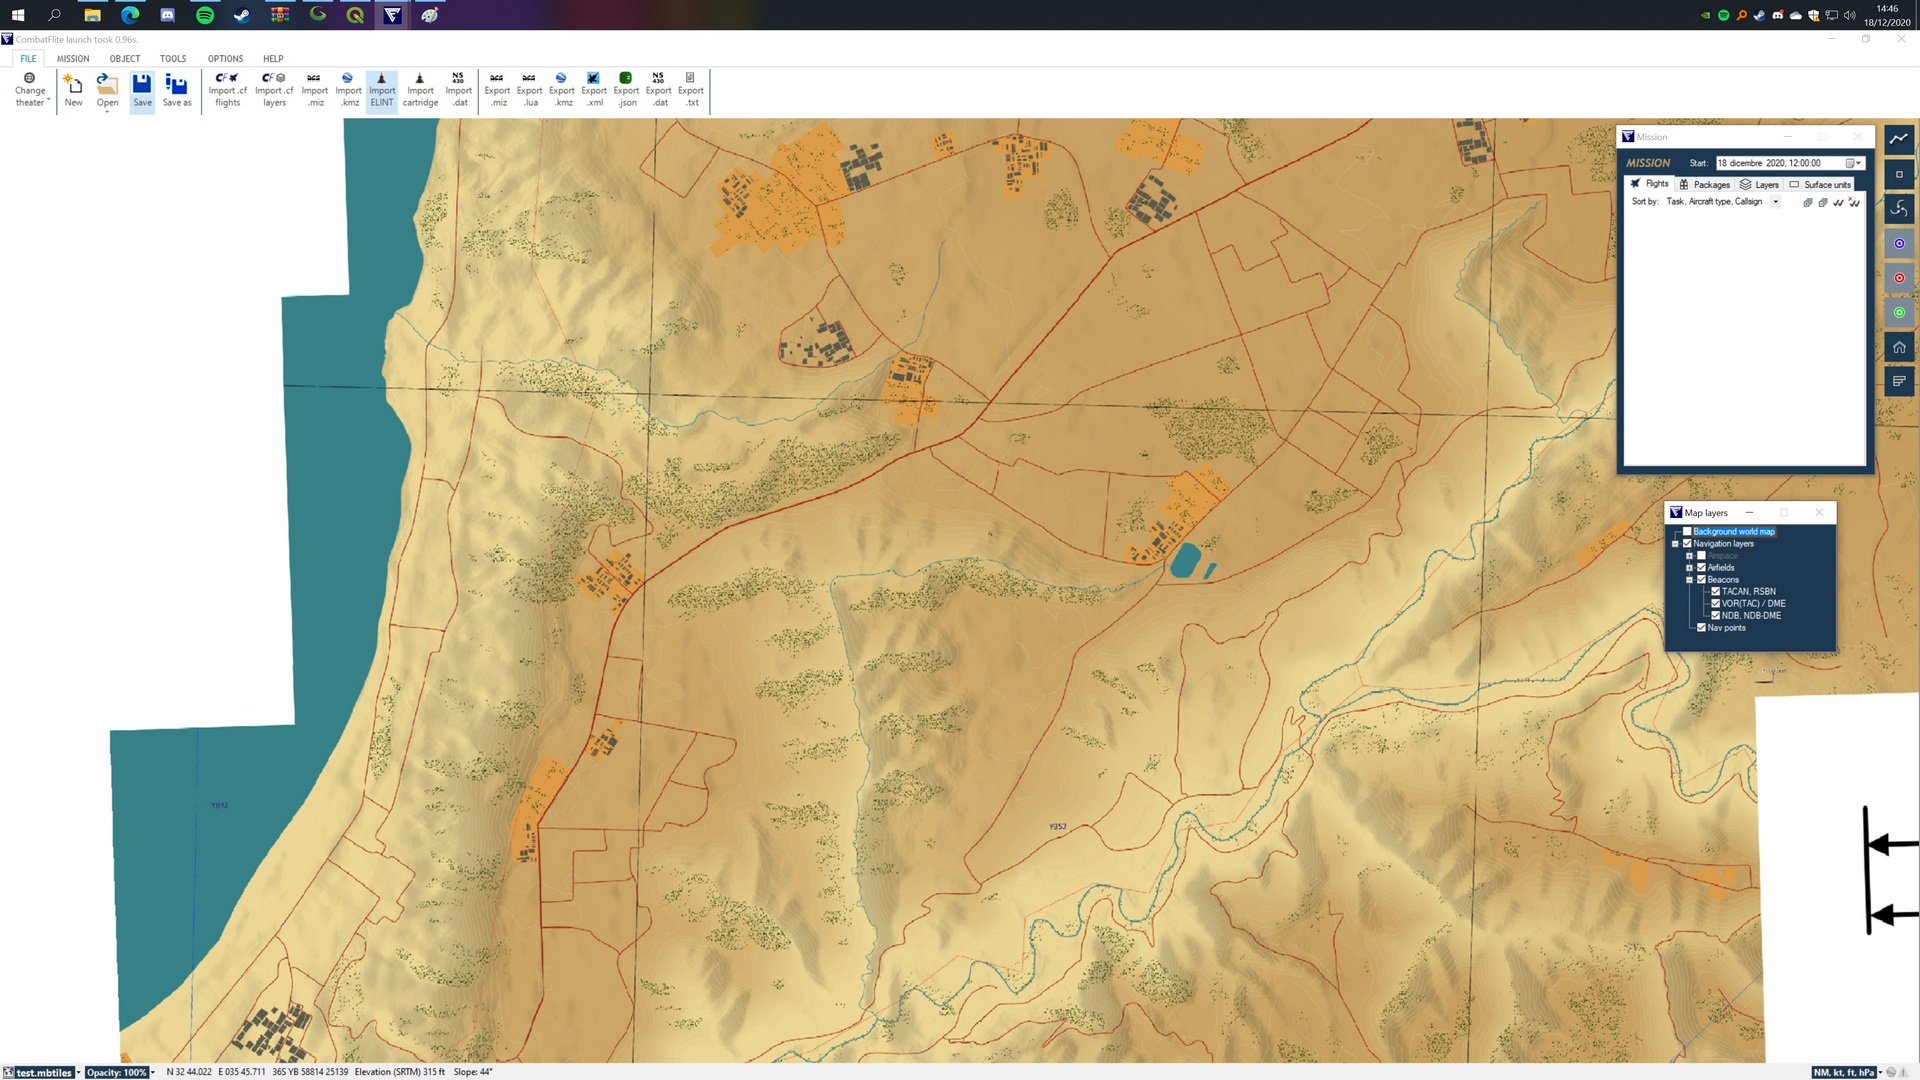This screenshot has width=1920, height=1080.
Task: Click the green target circle sidebar button
Action: coord(1899,313)
